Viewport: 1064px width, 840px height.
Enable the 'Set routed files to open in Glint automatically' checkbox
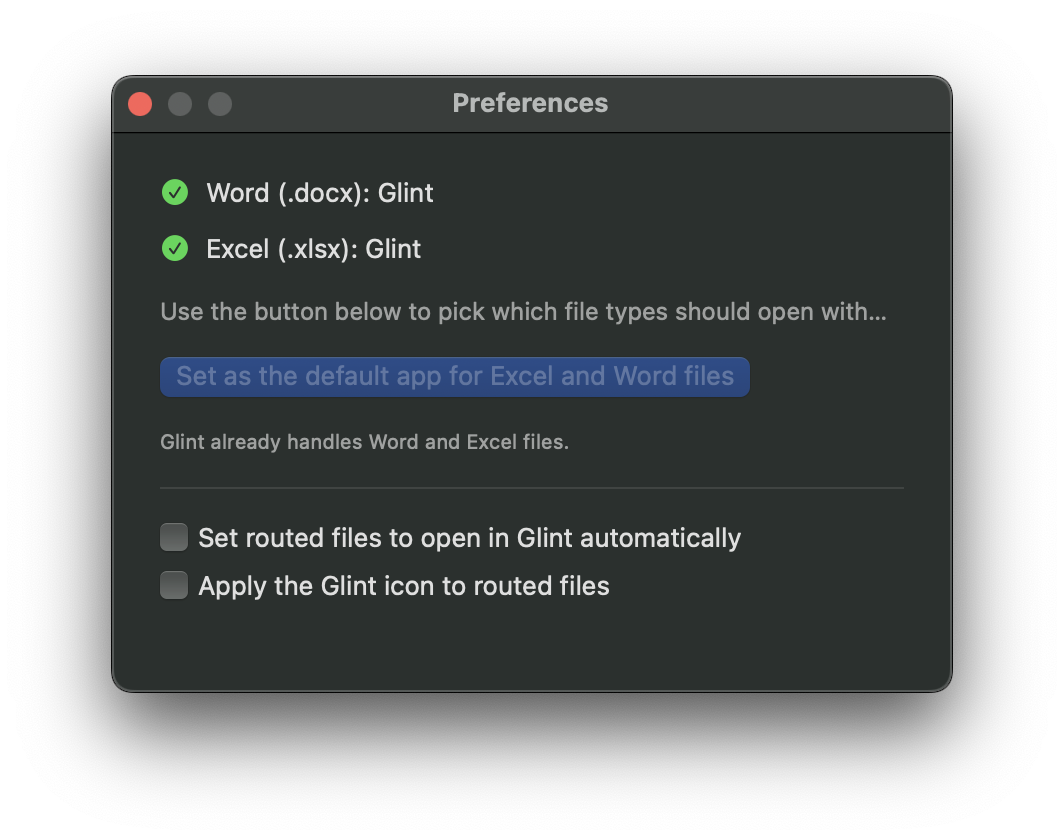tap(174, 537)
